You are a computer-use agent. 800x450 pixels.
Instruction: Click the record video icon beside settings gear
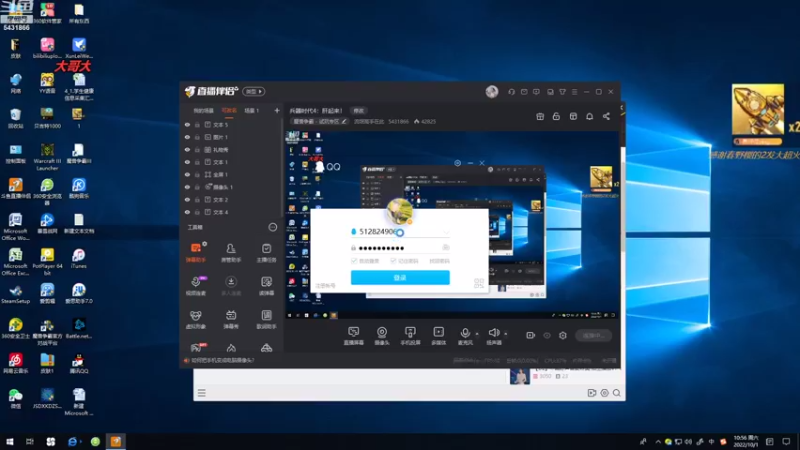tap(531, 335)
